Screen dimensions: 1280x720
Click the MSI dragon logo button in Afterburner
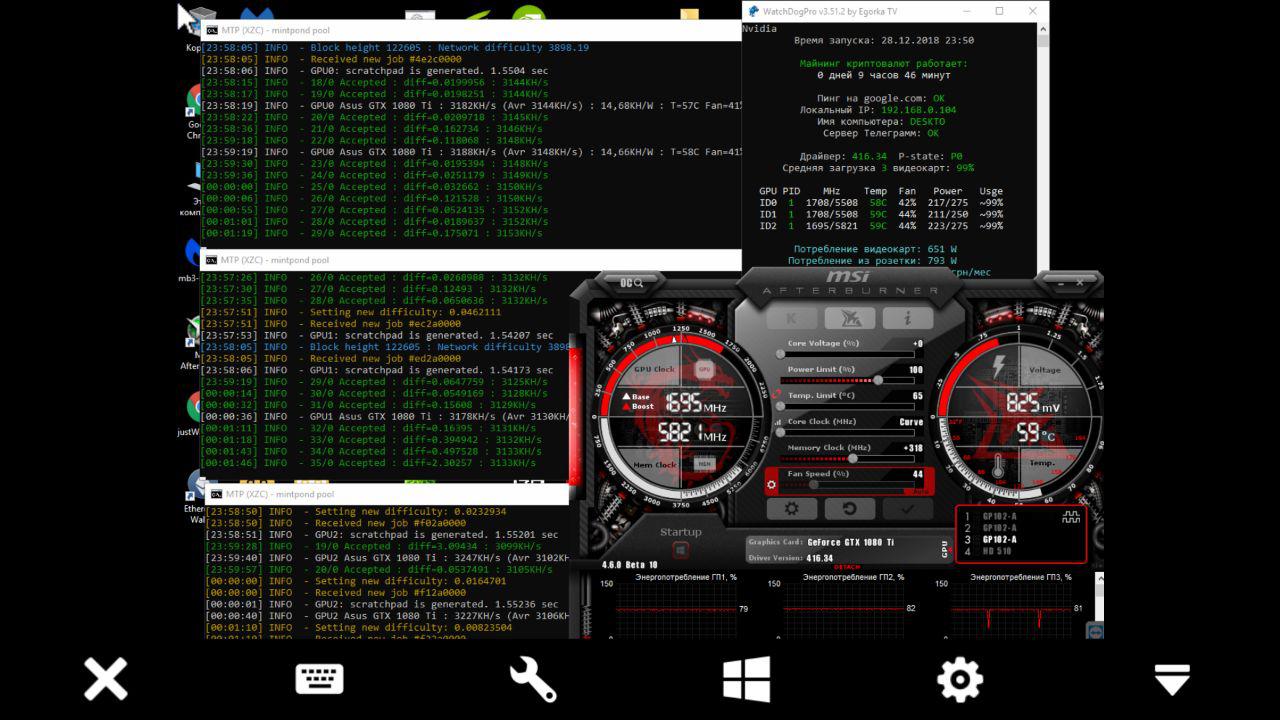849,318
